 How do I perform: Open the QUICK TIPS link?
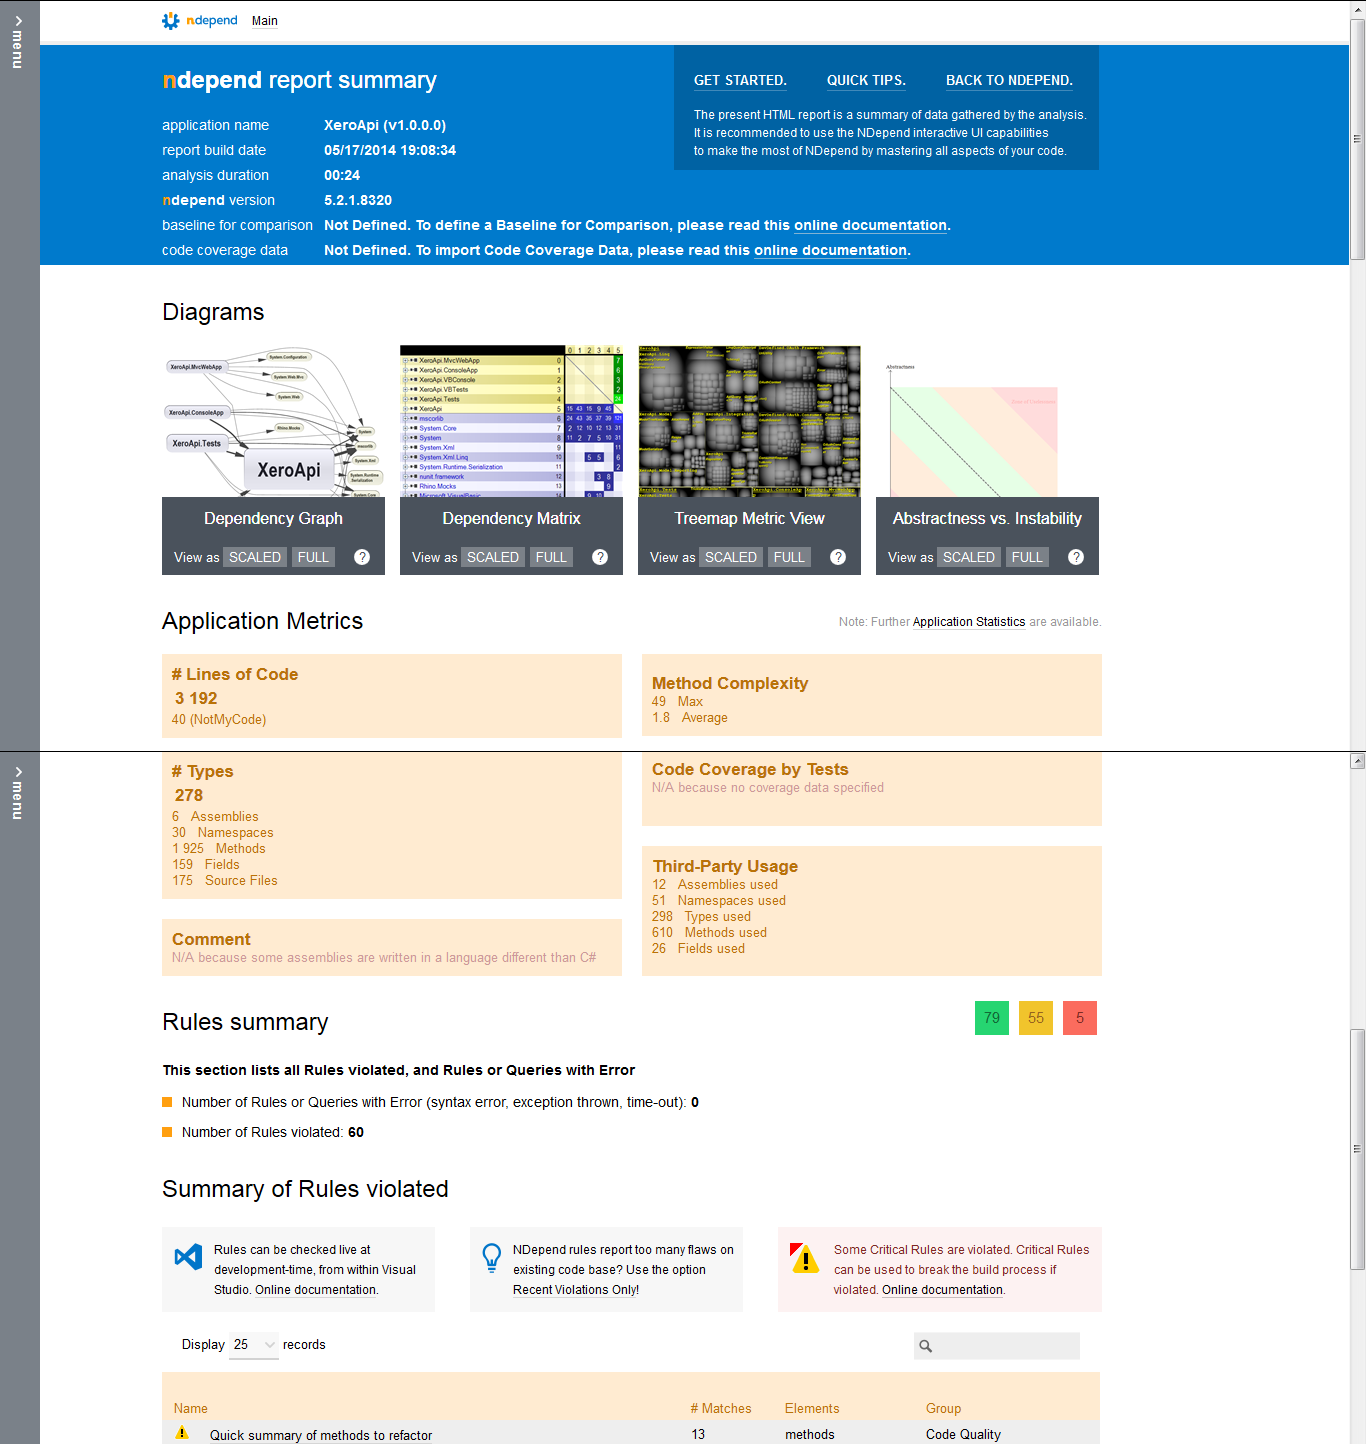pyautogui.click(x=866, y=81)
